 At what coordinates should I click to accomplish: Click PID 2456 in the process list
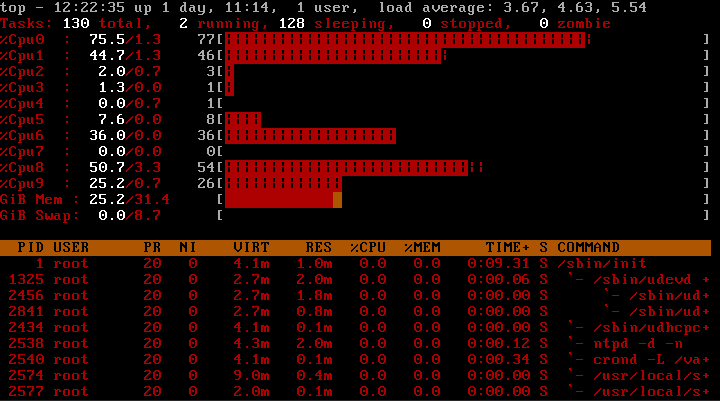pos(26,296)
